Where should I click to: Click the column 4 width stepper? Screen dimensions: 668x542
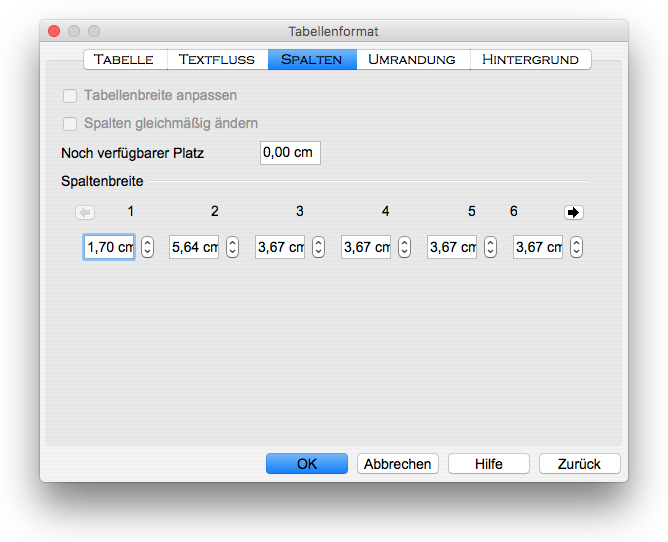point(404,247)
